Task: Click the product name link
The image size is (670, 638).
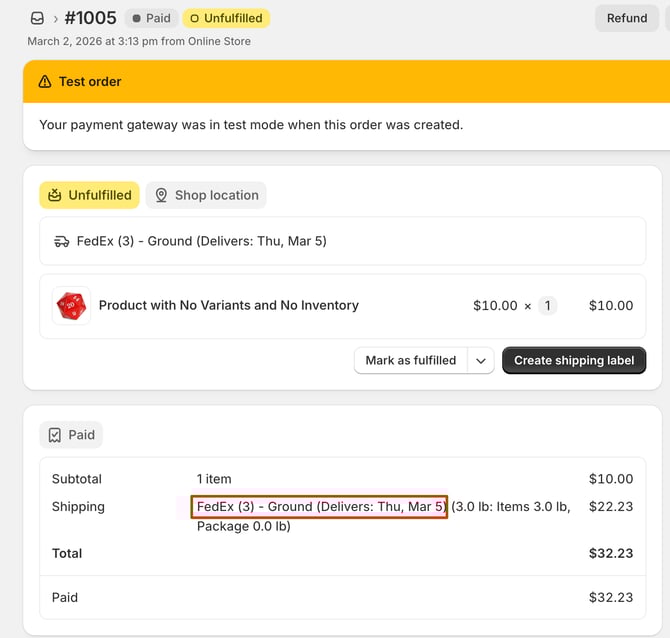Action: (x=228, y=305)
